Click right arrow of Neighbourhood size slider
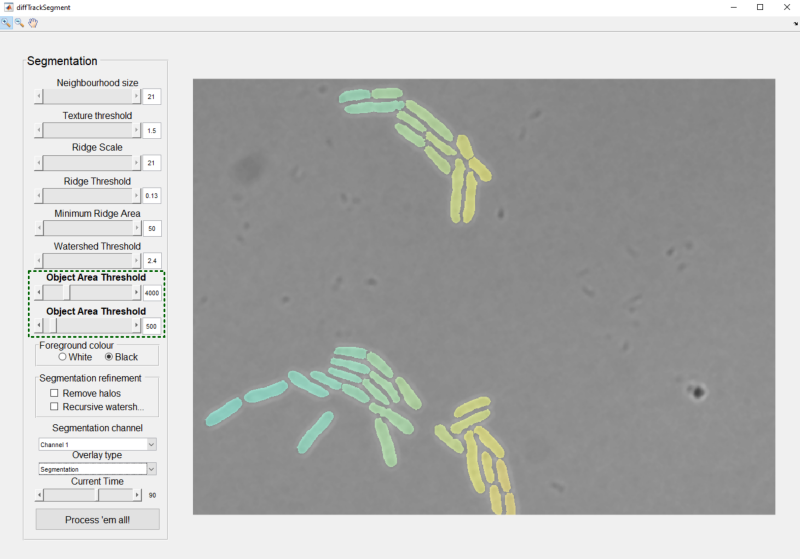The image size is (800, 559). [136, 96]
